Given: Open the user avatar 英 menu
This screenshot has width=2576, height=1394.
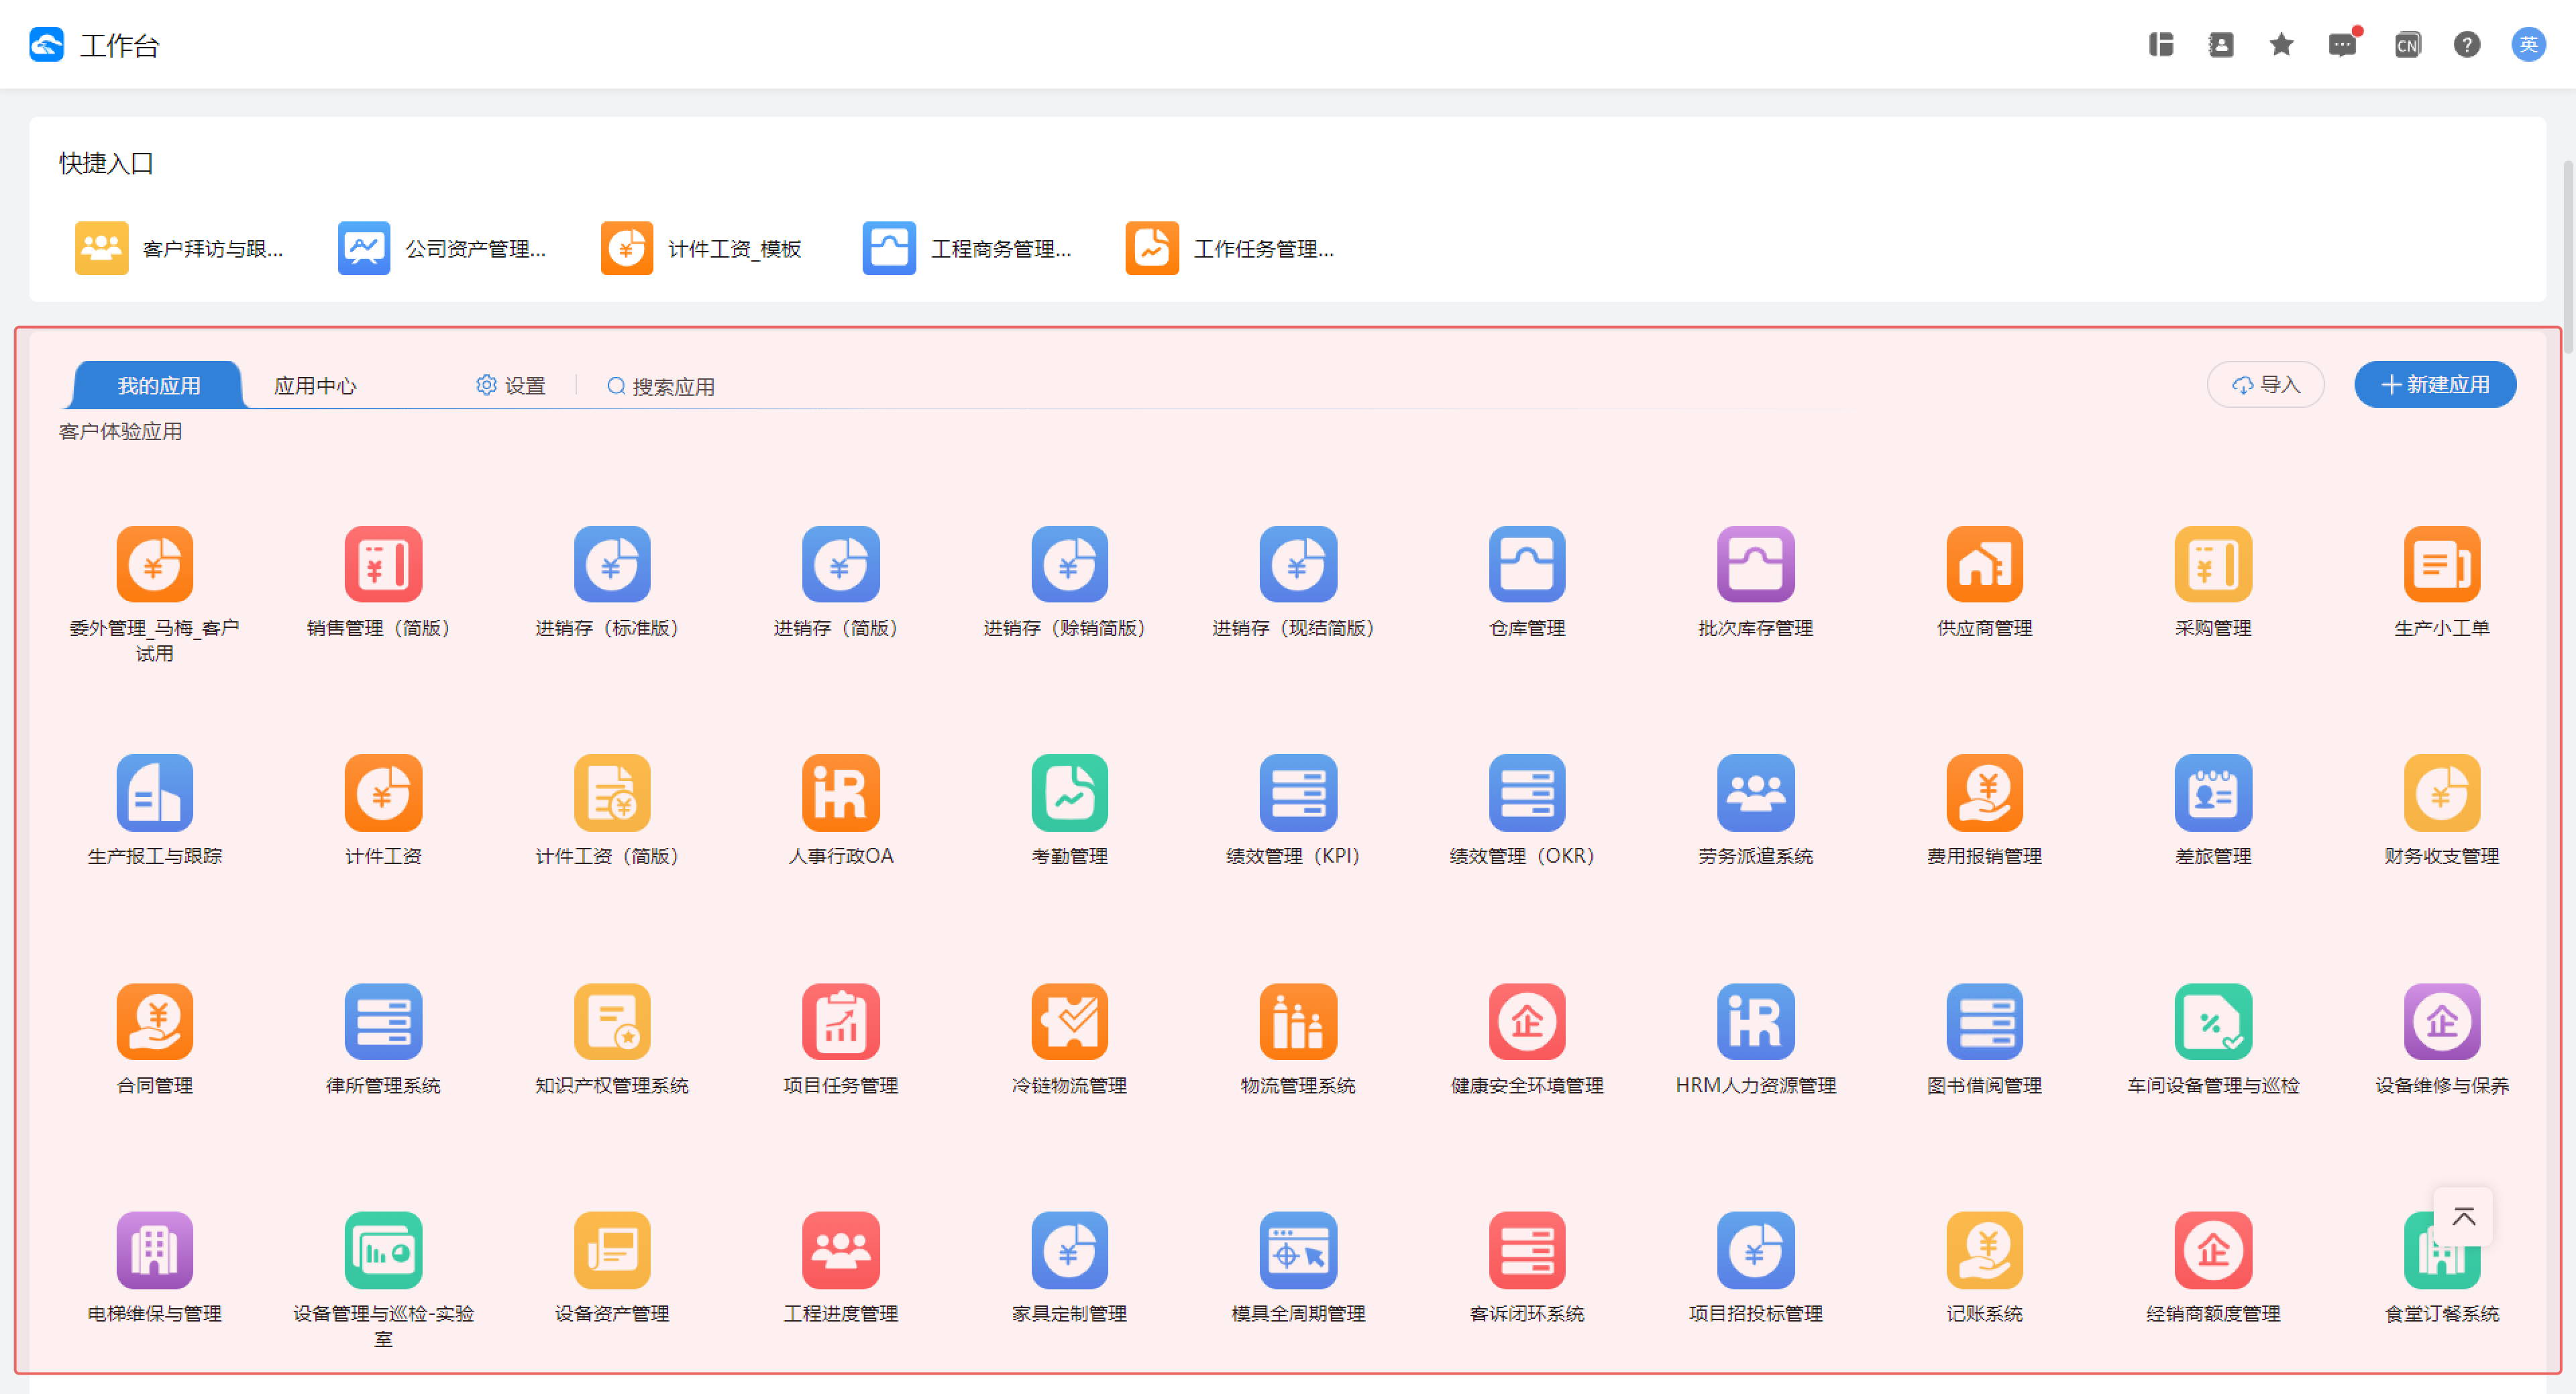Looking at the screenshot, I should point(2528,44).
